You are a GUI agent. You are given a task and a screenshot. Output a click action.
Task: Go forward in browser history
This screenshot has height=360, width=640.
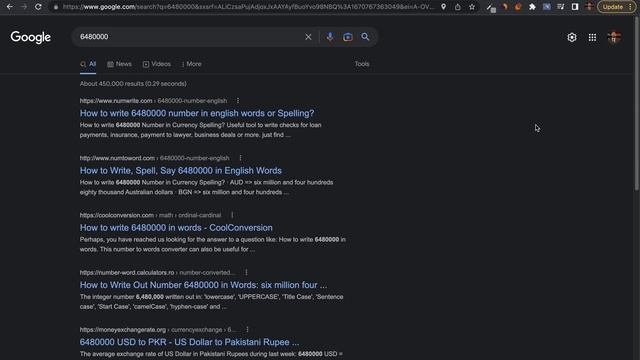(24, 7)
